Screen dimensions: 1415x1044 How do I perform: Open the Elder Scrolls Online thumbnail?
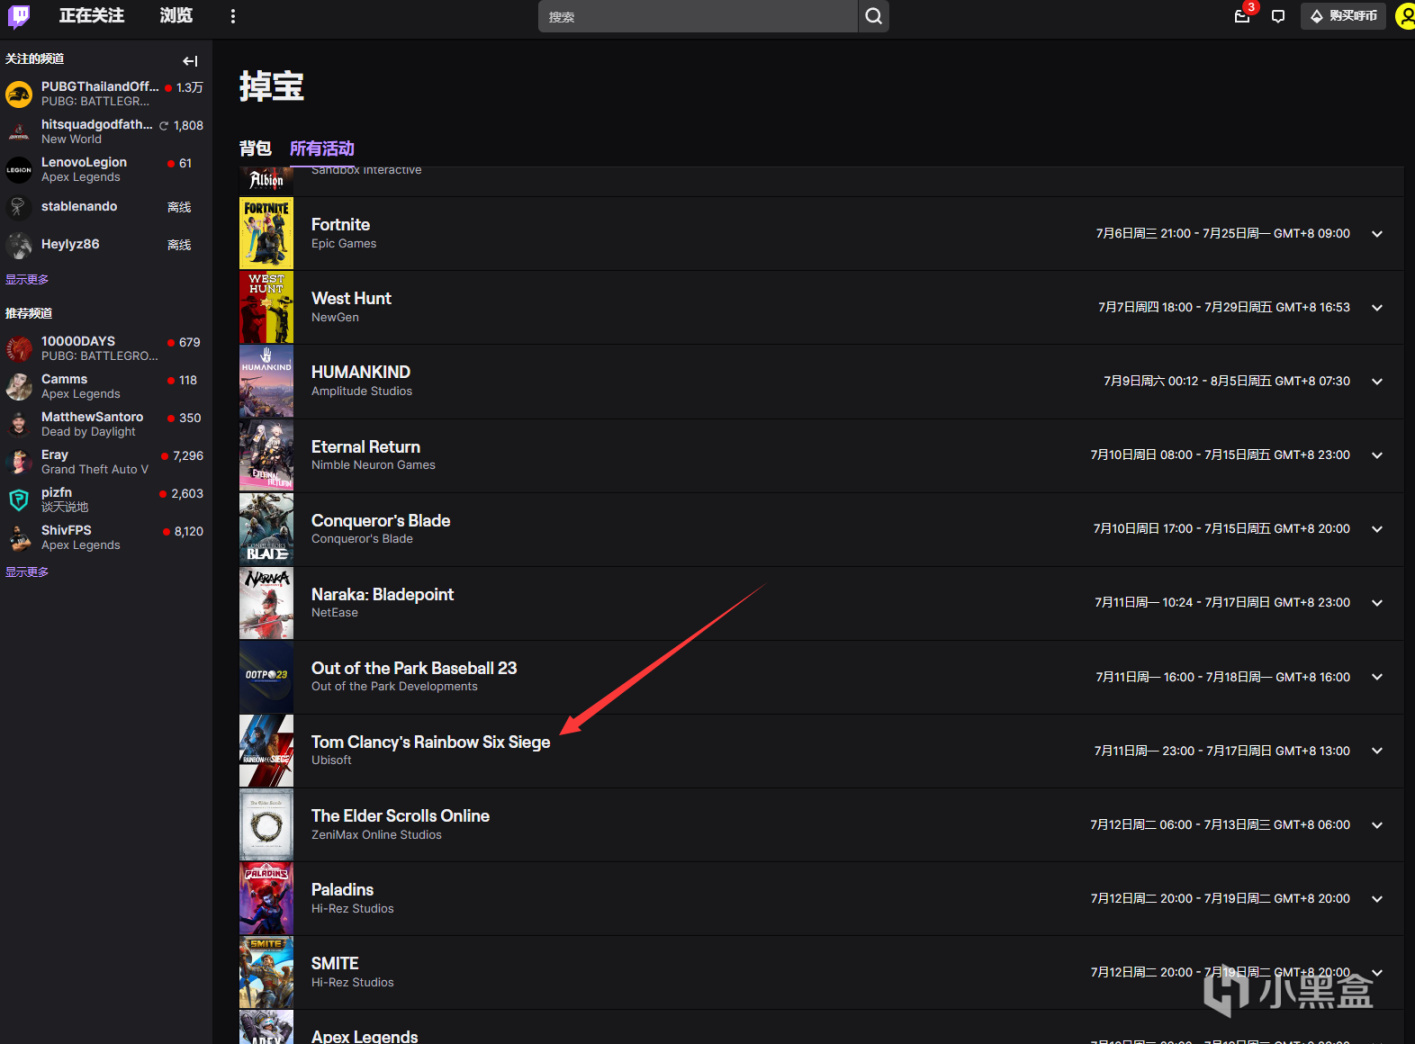(266, 825)
